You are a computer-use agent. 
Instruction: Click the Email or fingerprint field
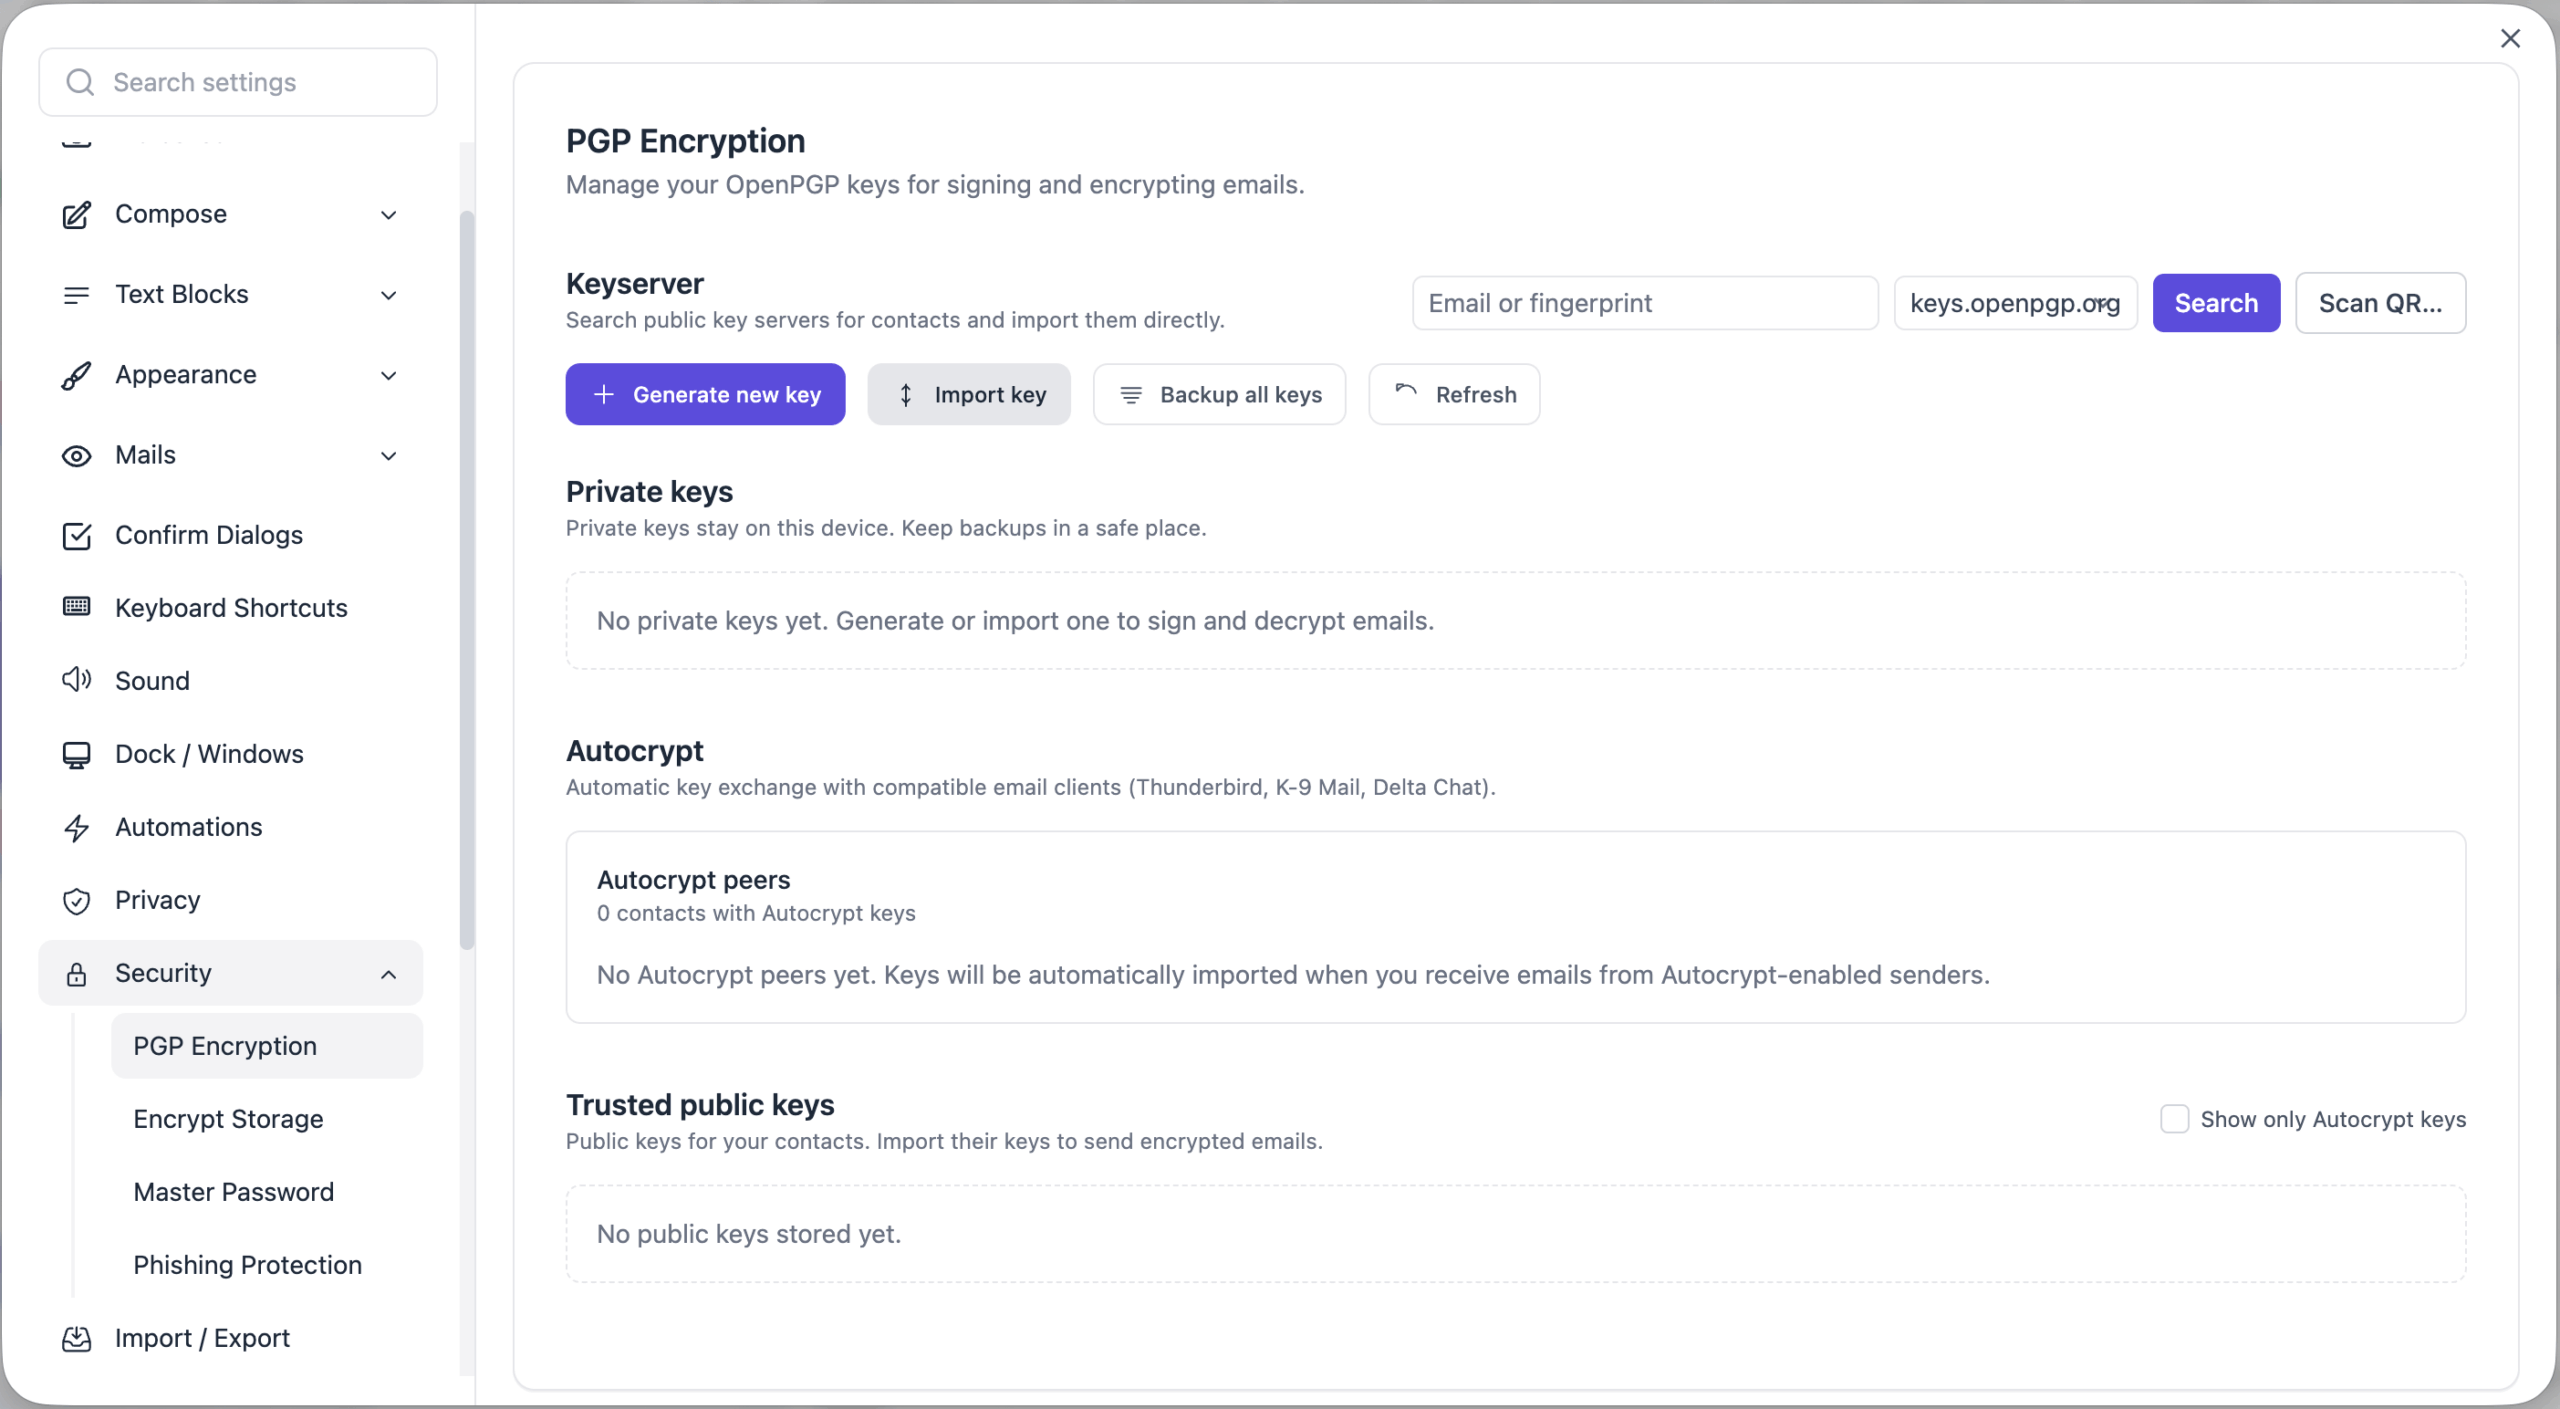(1644, 303)
